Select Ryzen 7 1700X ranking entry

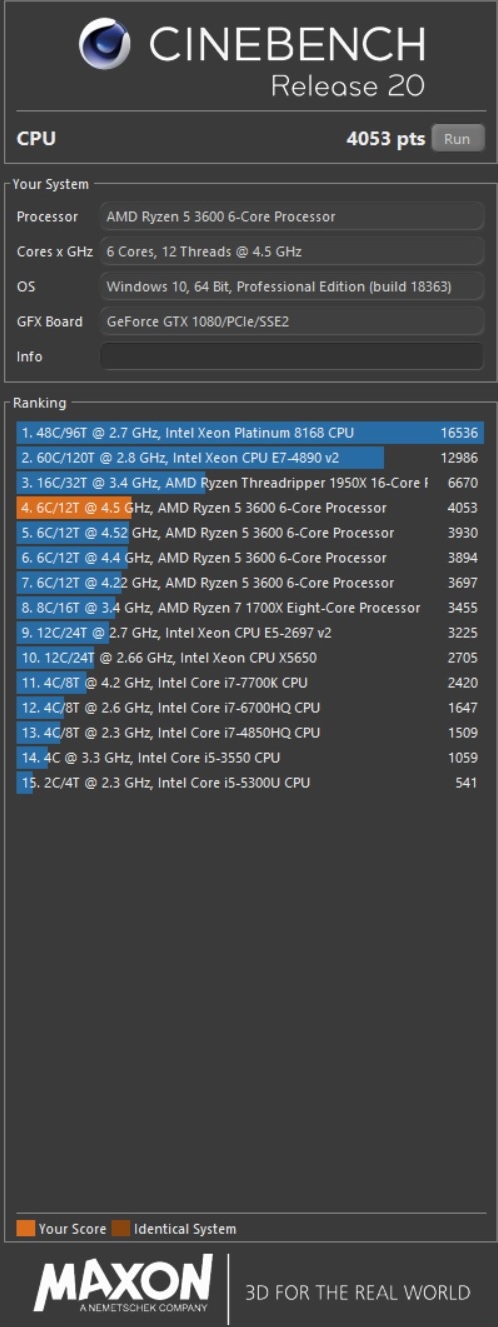click(x=250, y=608)
